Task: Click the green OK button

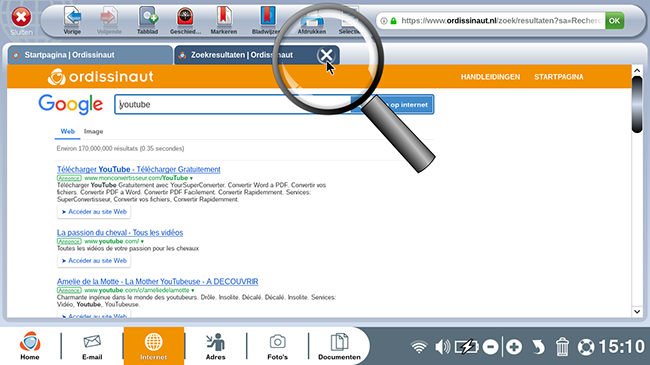Action: tap(614, 20)
